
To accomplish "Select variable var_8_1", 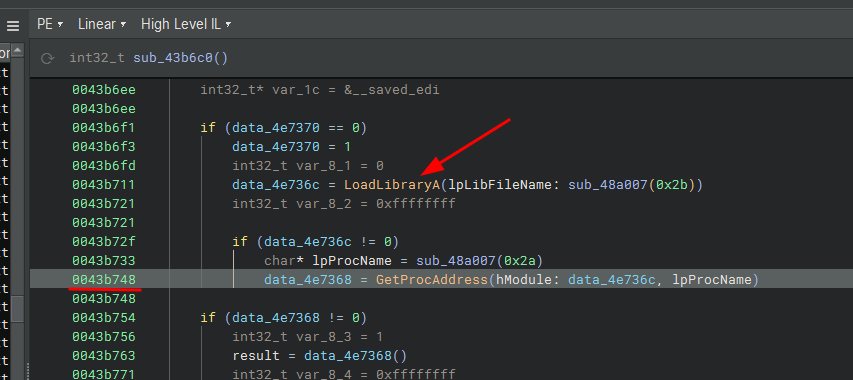I will click(324, 166).
